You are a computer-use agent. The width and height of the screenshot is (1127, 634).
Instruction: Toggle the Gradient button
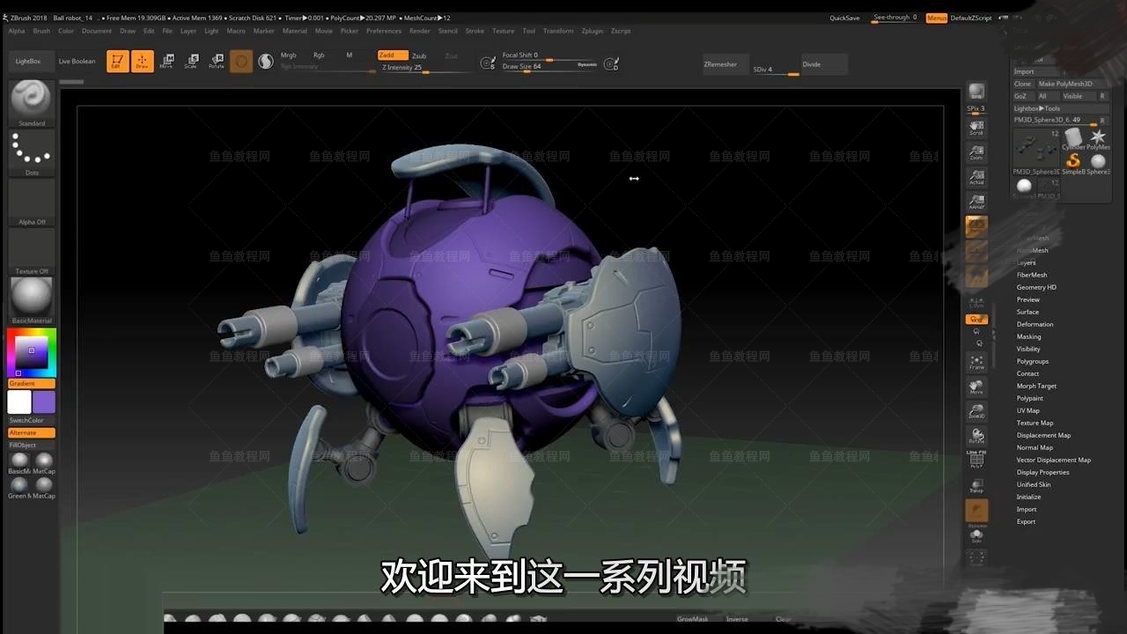(x=31, y=384)
